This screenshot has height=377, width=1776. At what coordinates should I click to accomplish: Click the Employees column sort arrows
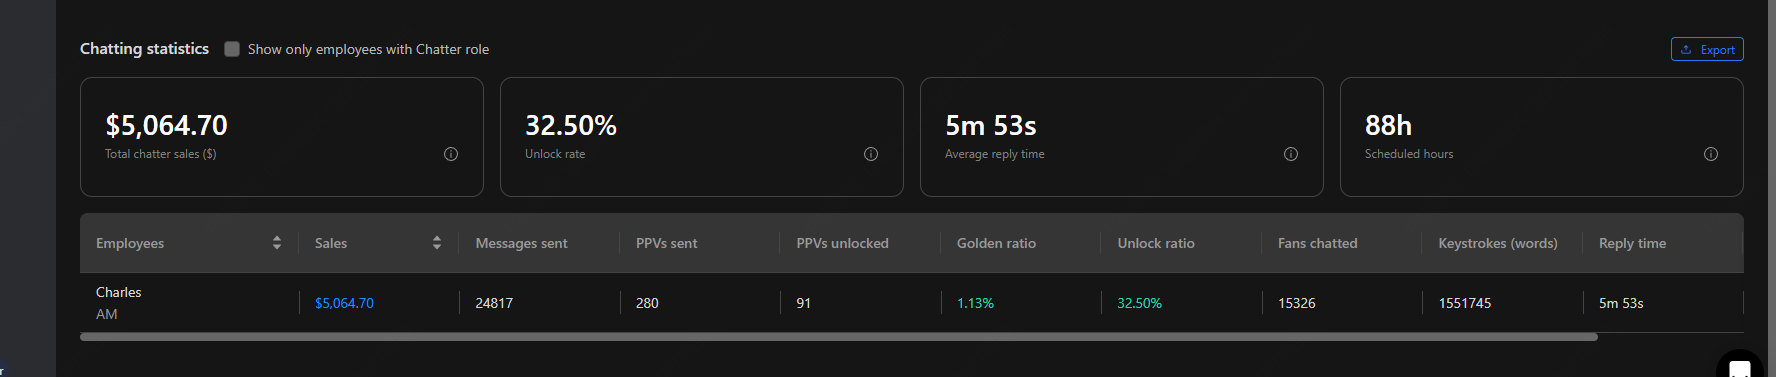point(277,243)
